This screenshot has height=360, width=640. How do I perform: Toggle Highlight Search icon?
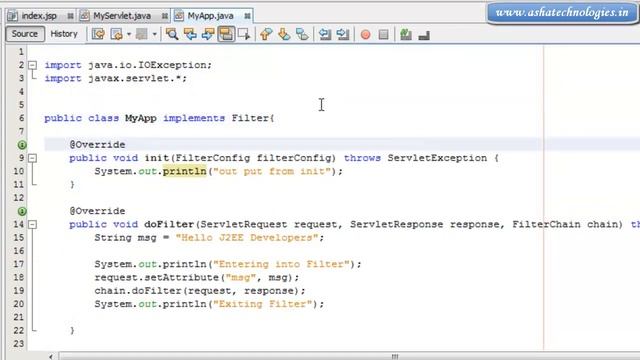click(226, 34)
